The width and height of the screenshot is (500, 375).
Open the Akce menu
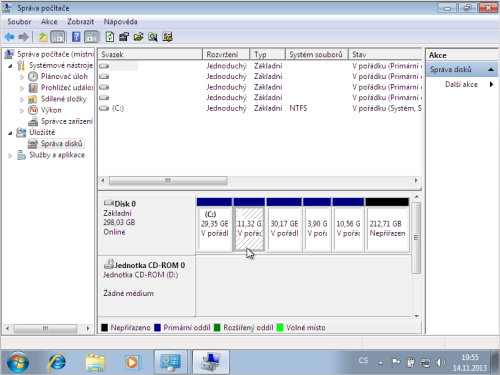coord(49,22)
